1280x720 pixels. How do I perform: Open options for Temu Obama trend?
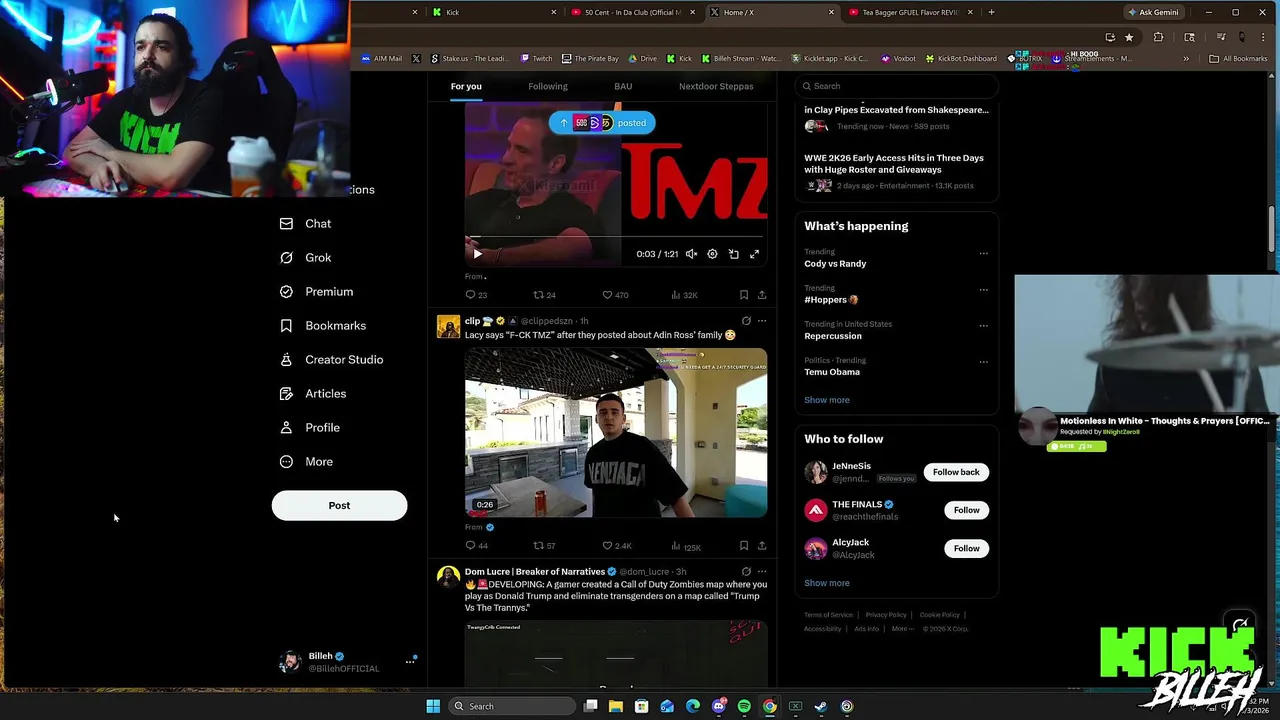coord(983,361)
